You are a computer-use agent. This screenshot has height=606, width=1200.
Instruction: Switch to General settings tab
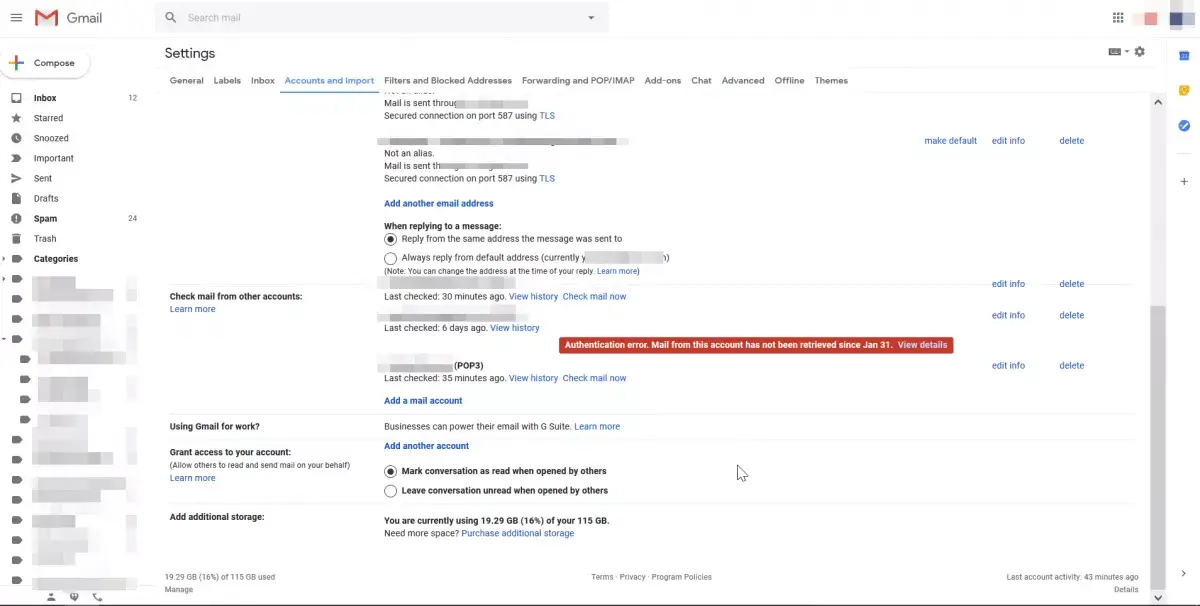(x=187, y=81)
